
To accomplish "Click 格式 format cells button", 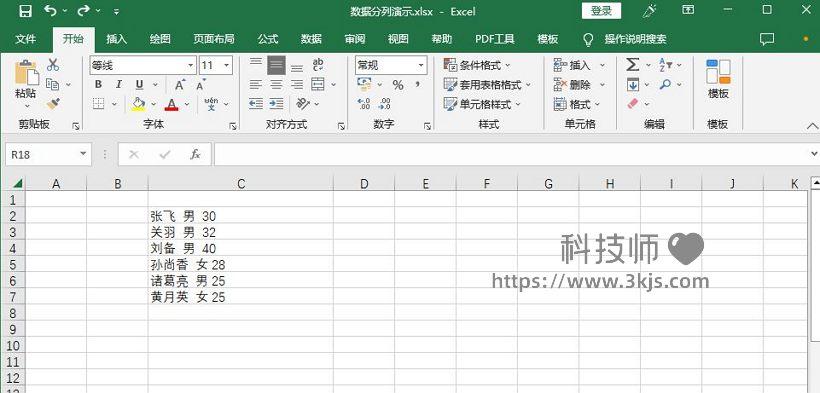I will (x=577, y=104).
